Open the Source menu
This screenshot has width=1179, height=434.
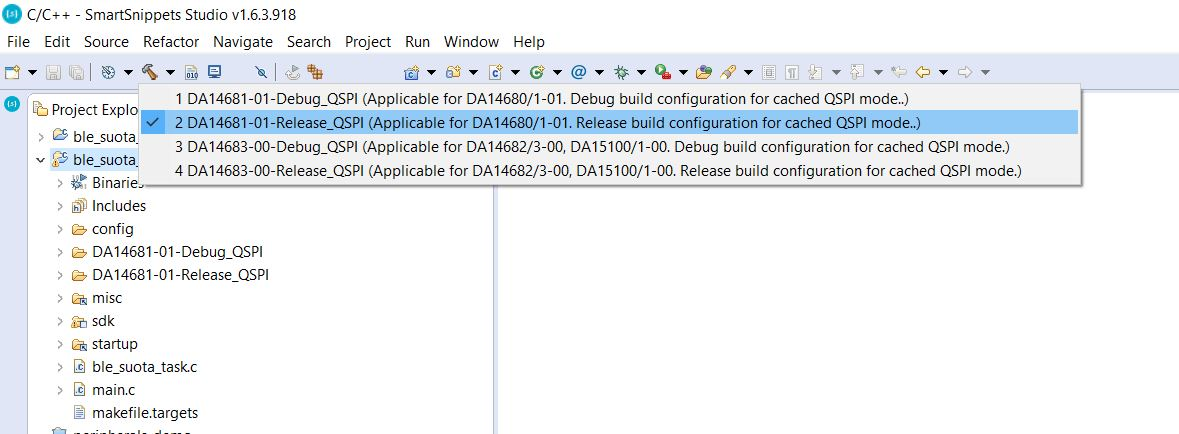tap(106, 42)
